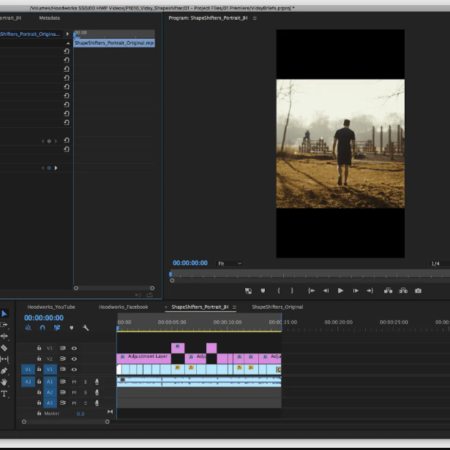Image resolution: width=450 pixels, height=450 pixels.
Task: Toggle sequence nesting button in timeline
Action: (x=28, y=328)
